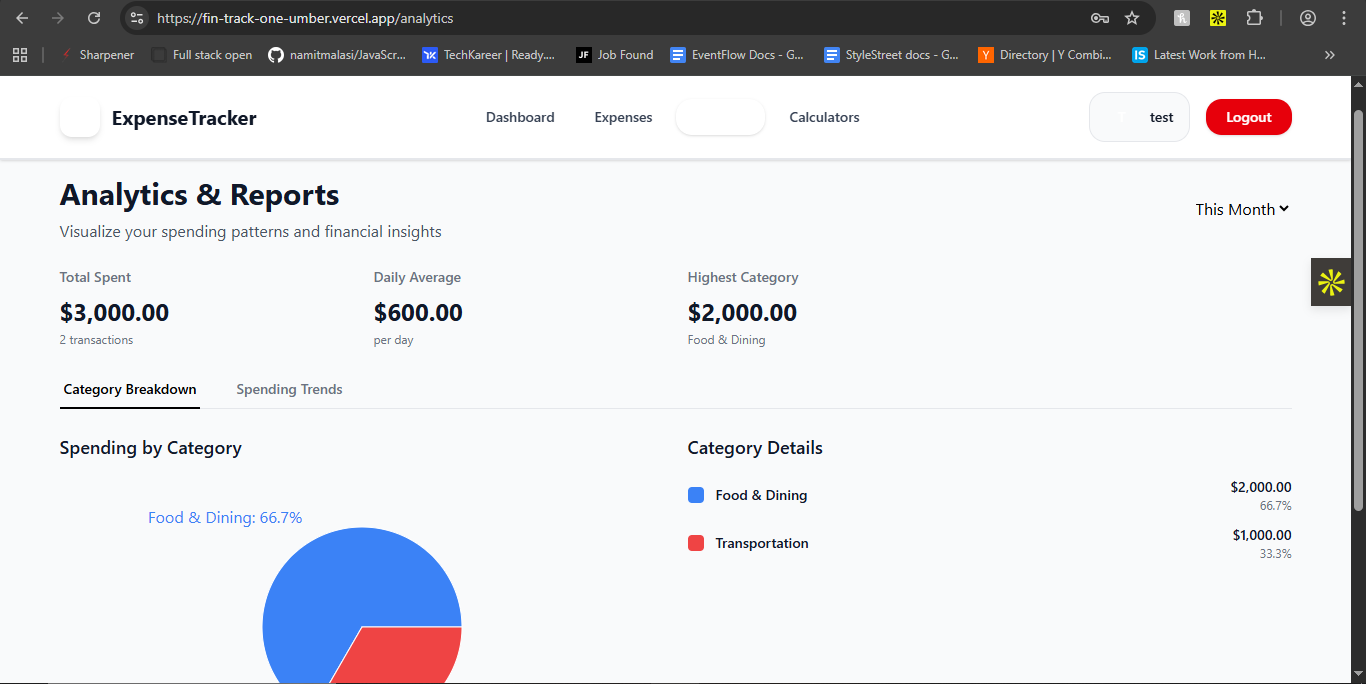
Task: Go to the Dashboard nav item
Action: pos(520,117)
